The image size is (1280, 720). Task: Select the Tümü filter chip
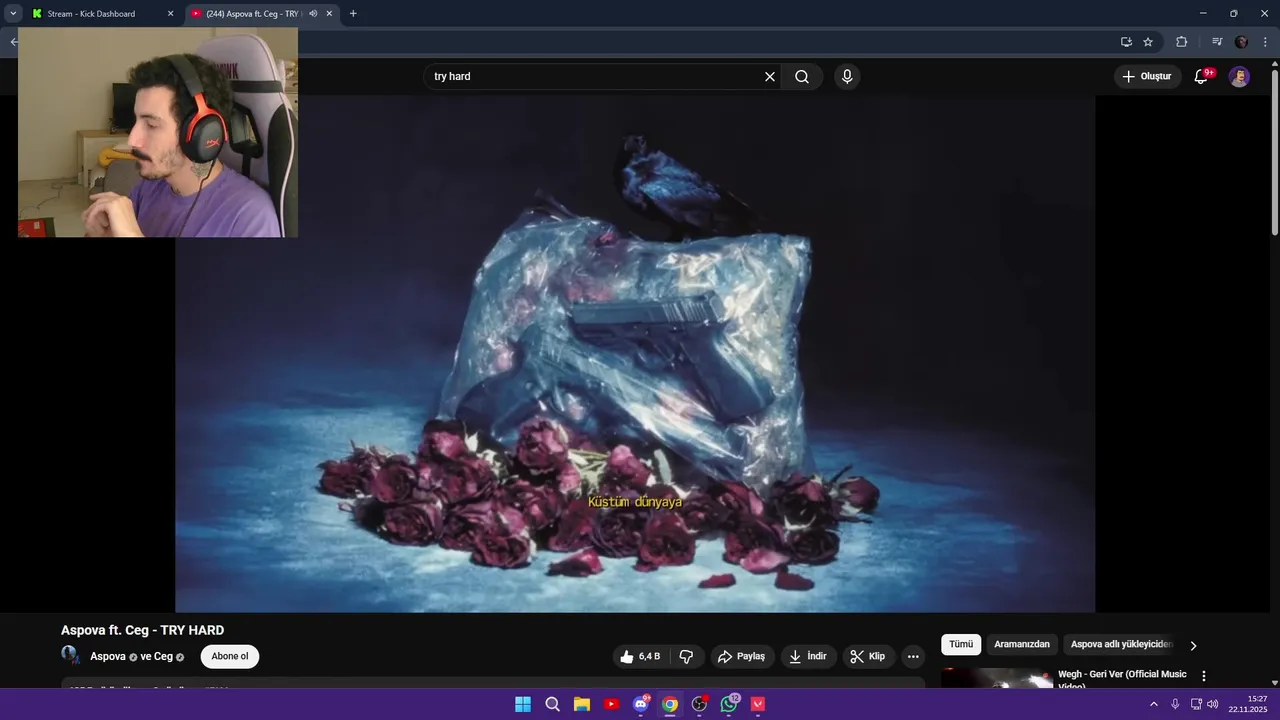click(x=961, y=645)
